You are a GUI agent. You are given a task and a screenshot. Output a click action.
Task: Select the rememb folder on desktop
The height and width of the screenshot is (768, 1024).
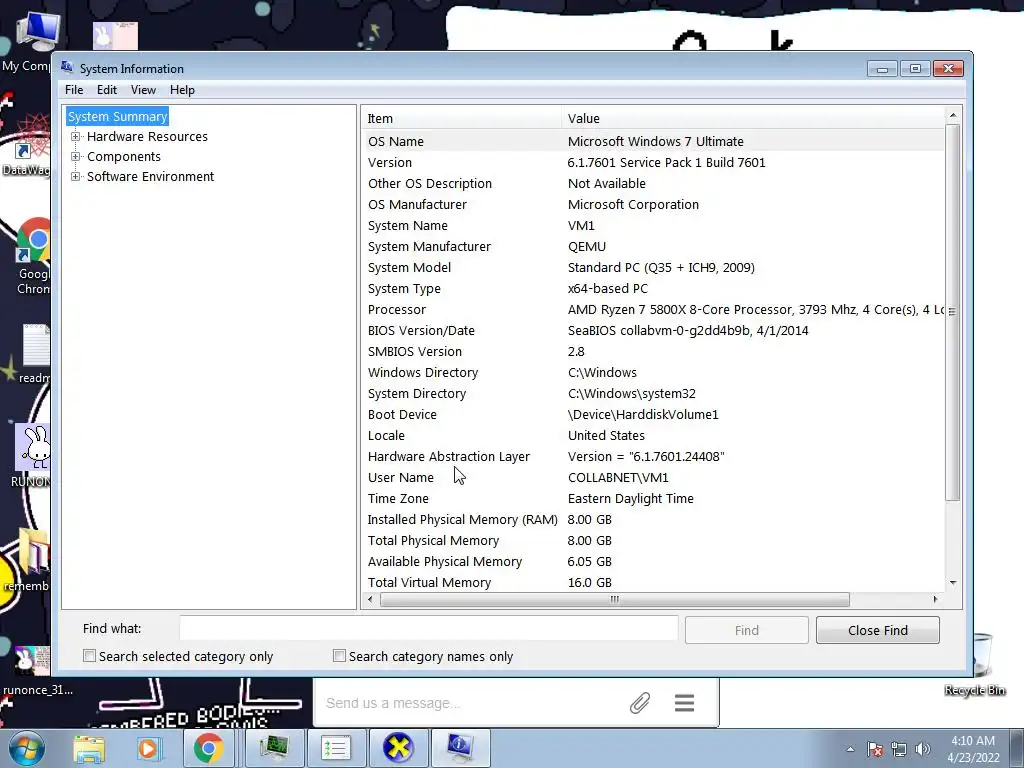pos(27,560)
